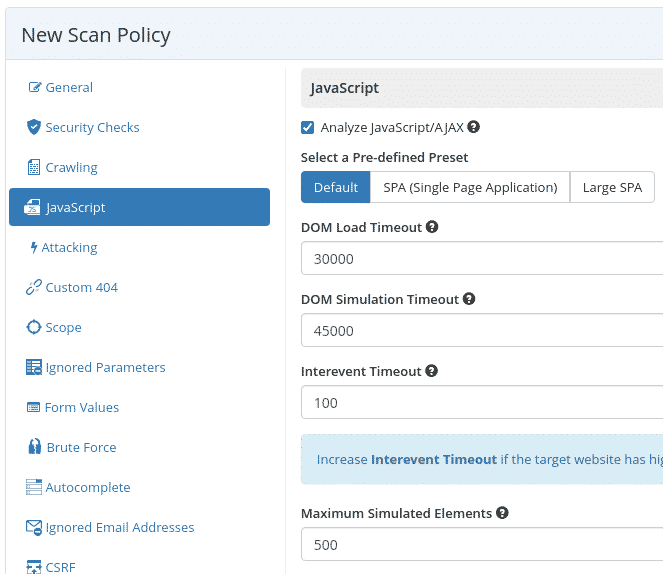Click the Maximum Simulated Elements help icon
The width and height of the screenshot is (663, 574).
(502, 513)
